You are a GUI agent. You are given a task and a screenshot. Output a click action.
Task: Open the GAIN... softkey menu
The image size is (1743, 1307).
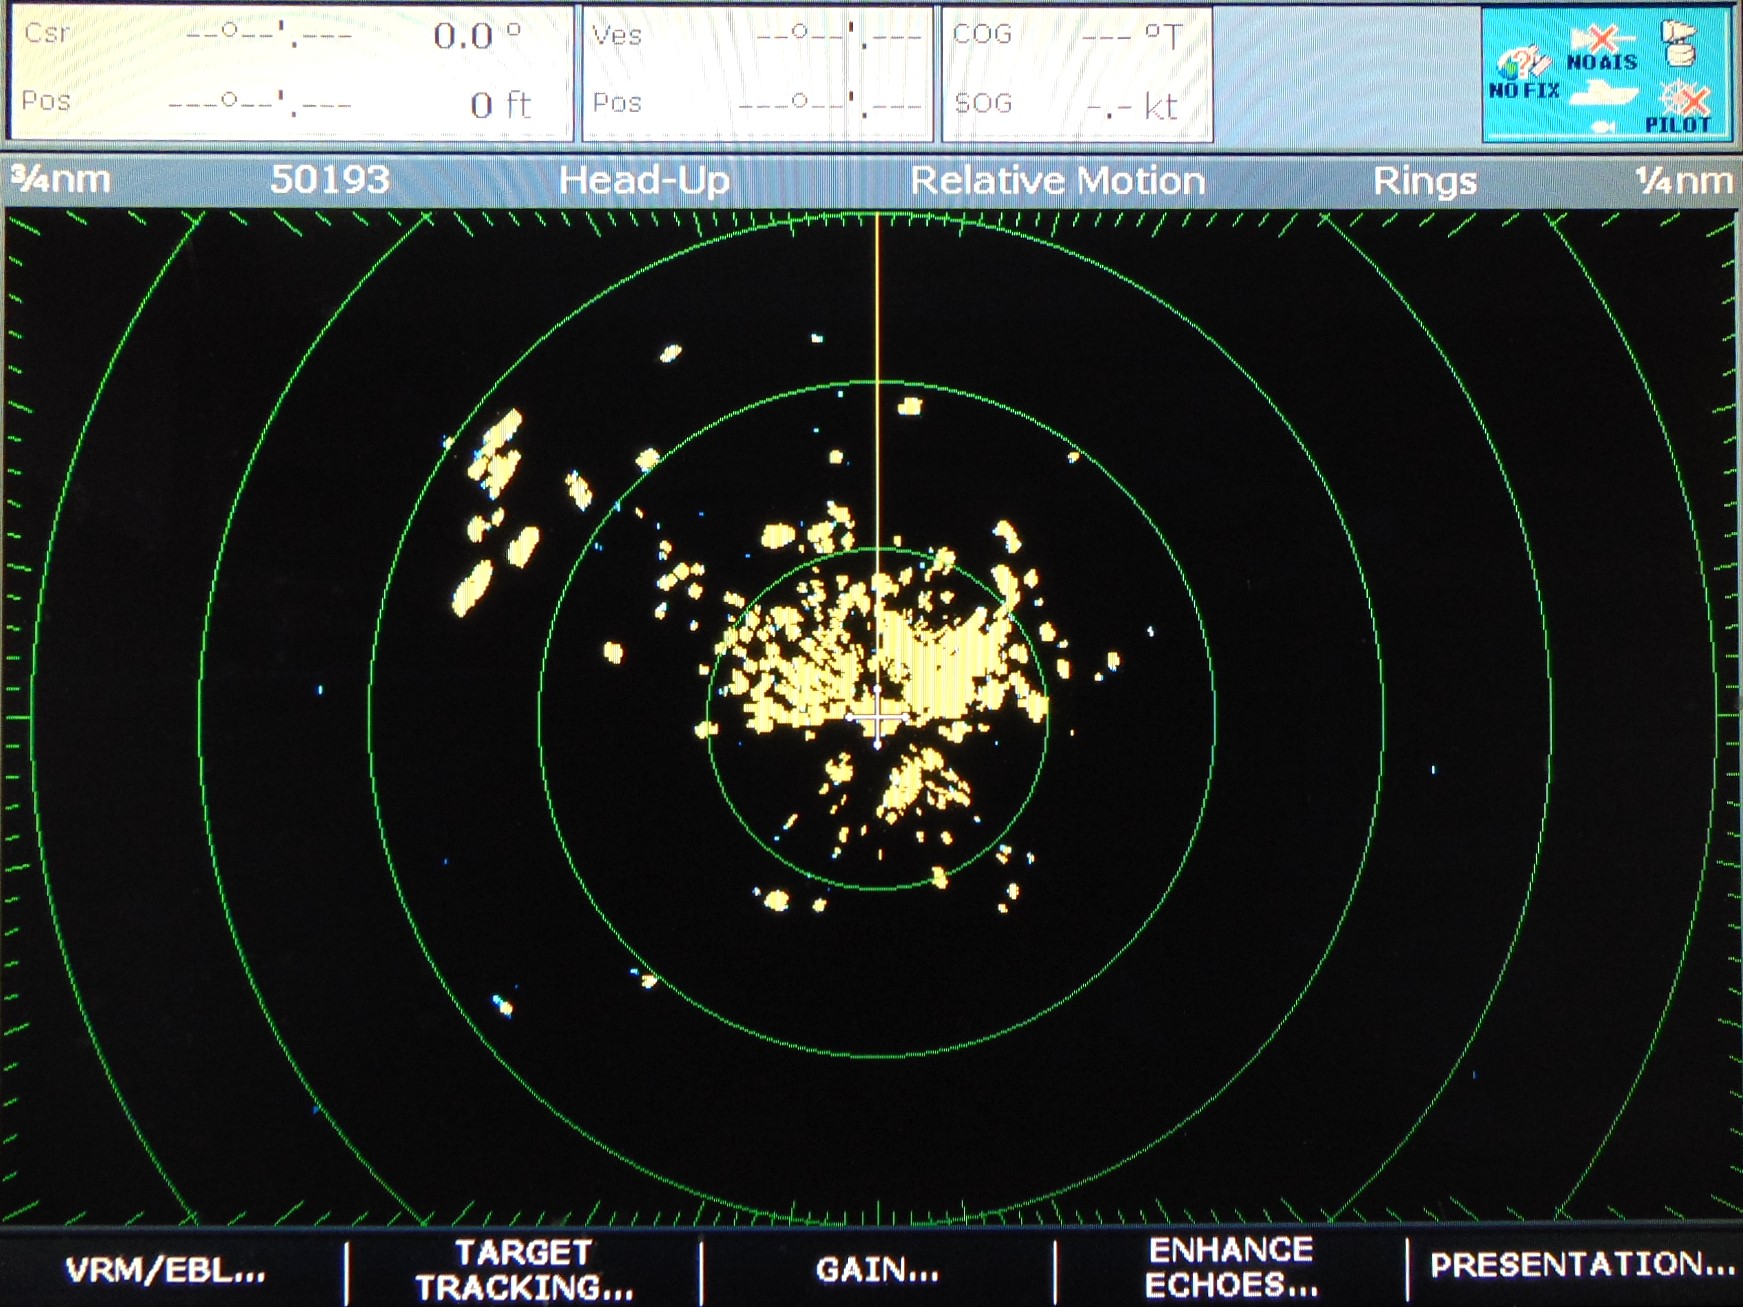point(877,1270)
